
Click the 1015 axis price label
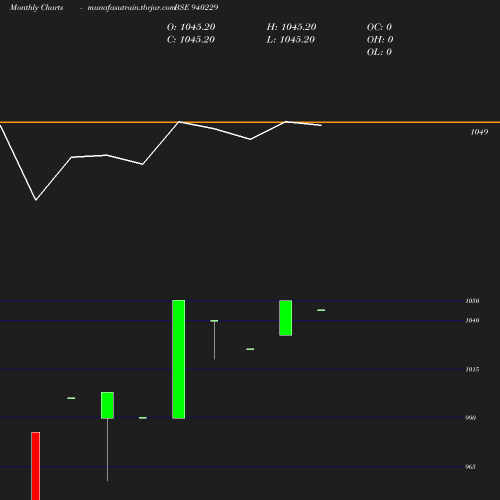(x=472, y=369)
